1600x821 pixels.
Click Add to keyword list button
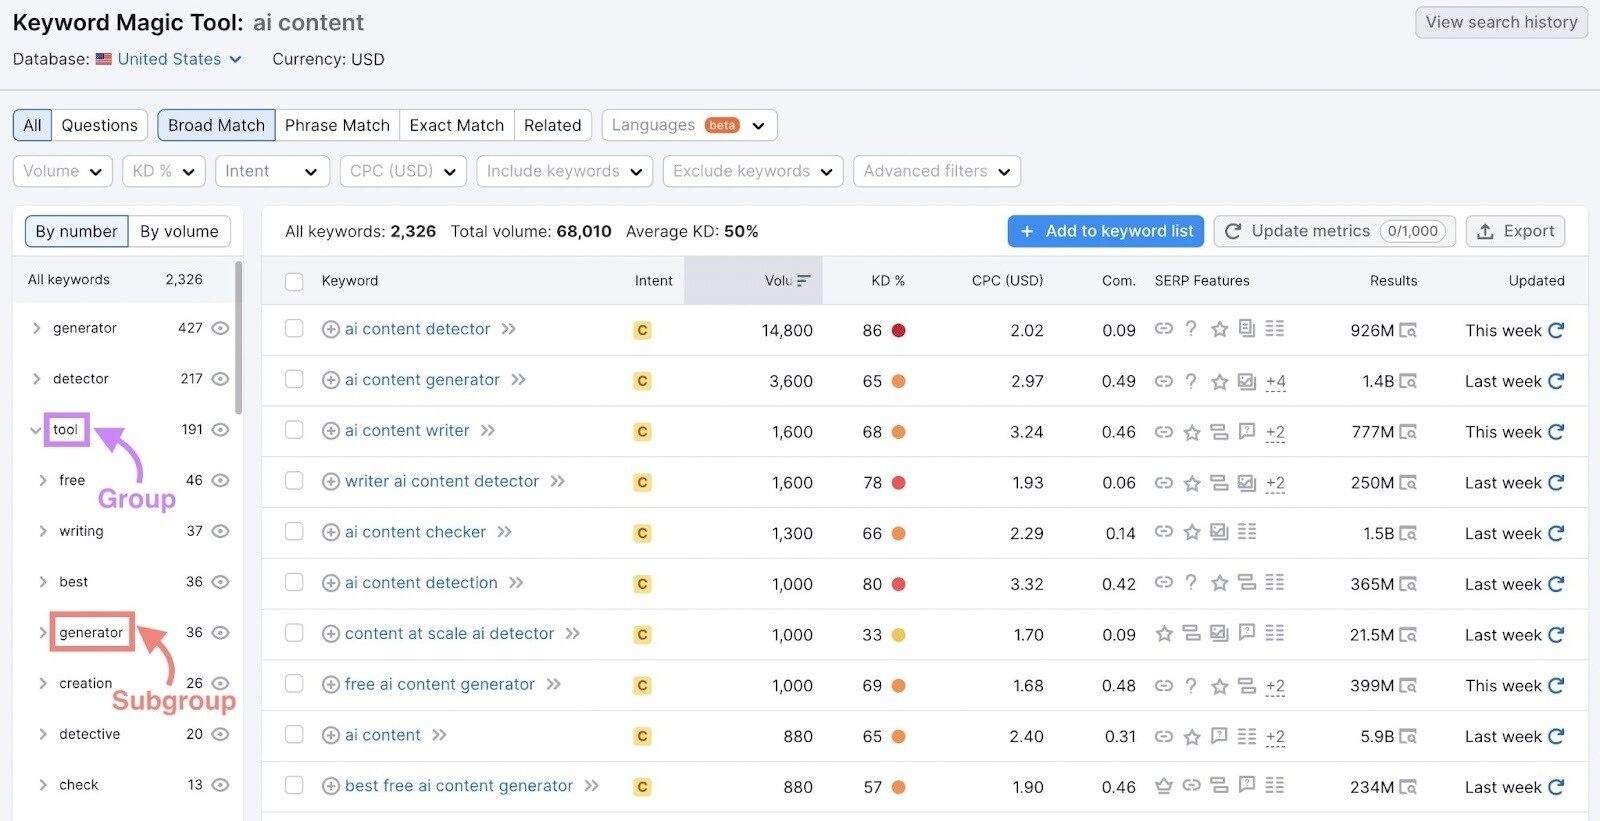pos(1106,231)
